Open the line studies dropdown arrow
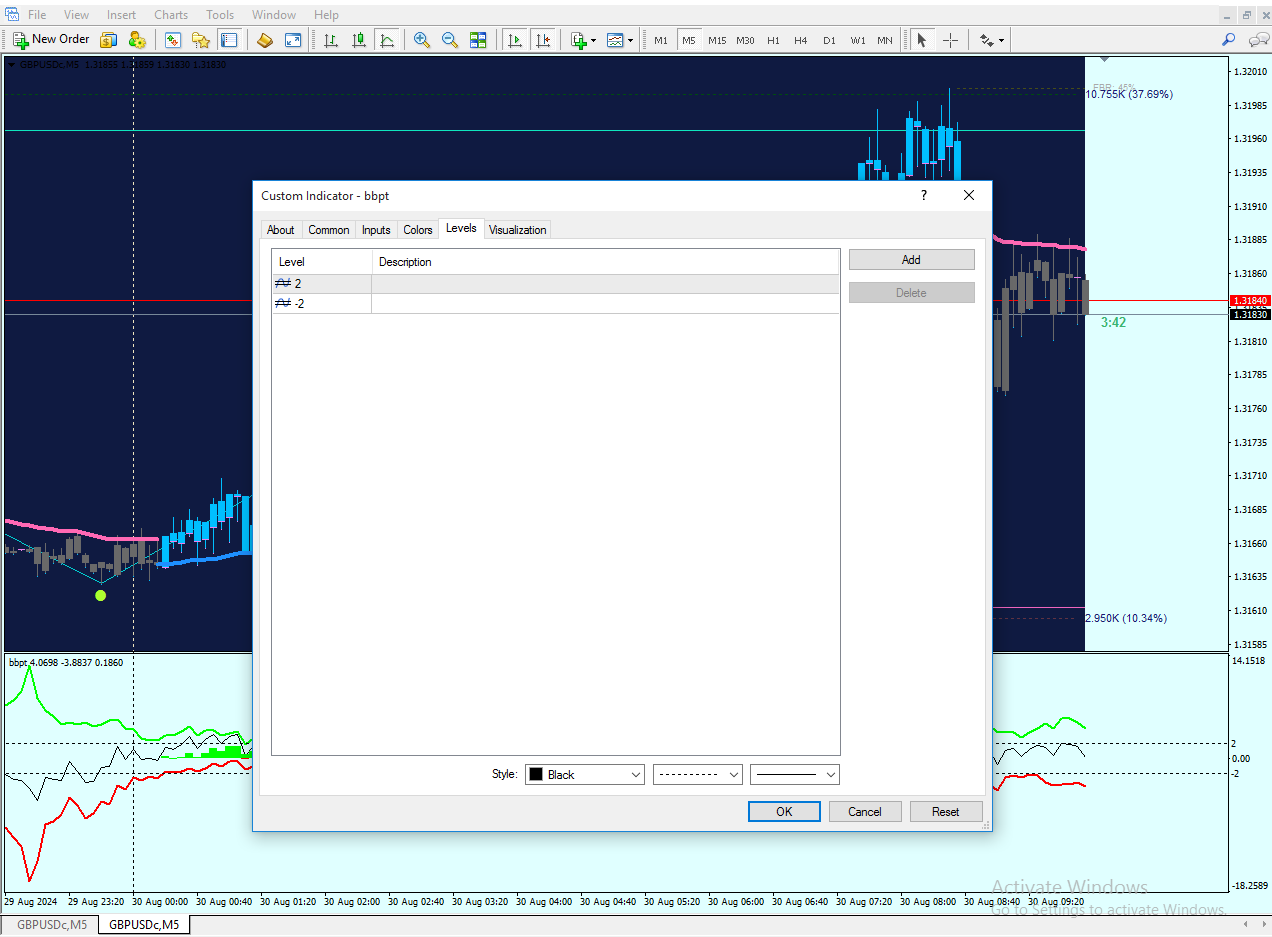Image resolution: width=1272 pixels, height=937 pixels. 1001,41
